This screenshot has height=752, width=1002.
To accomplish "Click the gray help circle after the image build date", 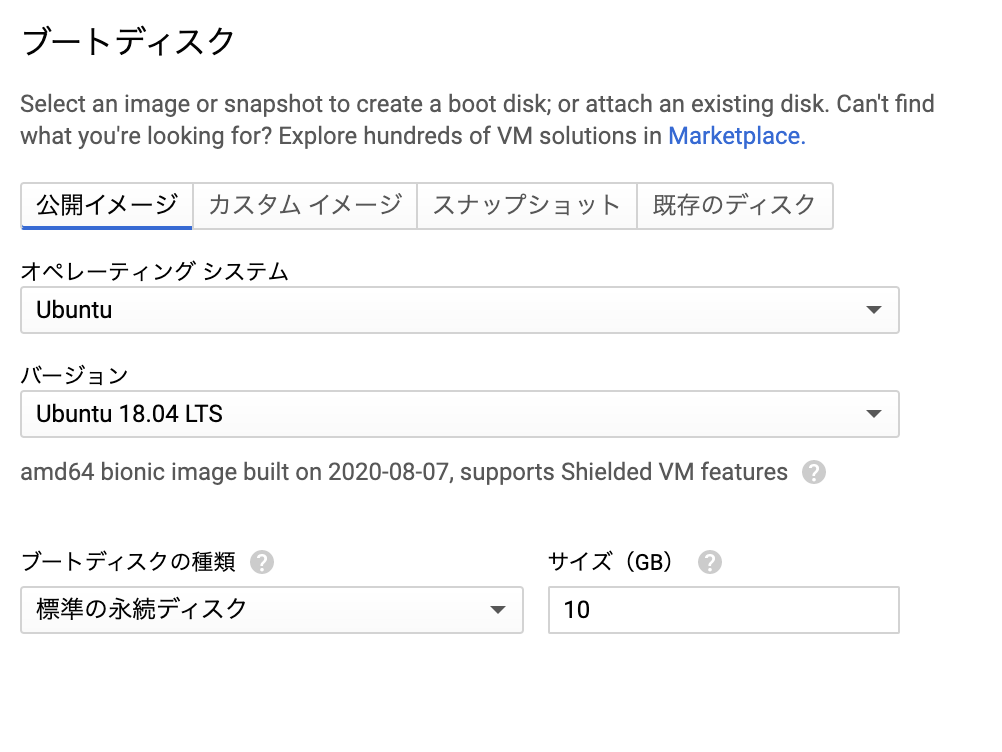I will [x=814, y=471].
